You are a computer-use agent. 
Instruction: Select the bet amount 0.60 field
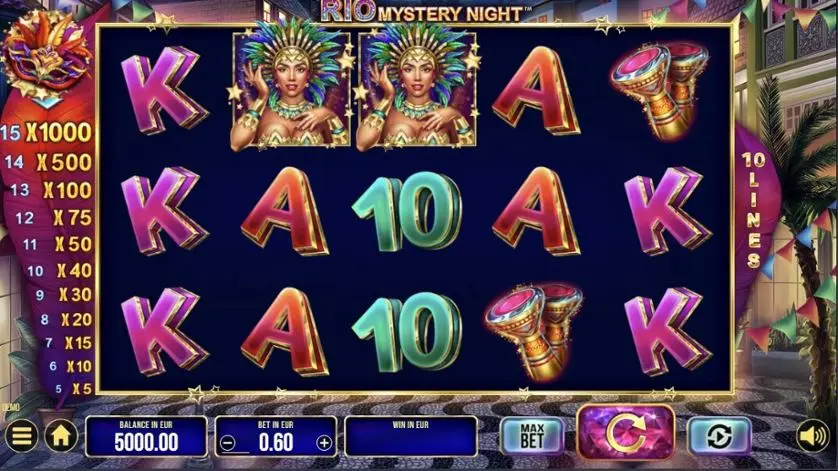[x=276, y=436]
